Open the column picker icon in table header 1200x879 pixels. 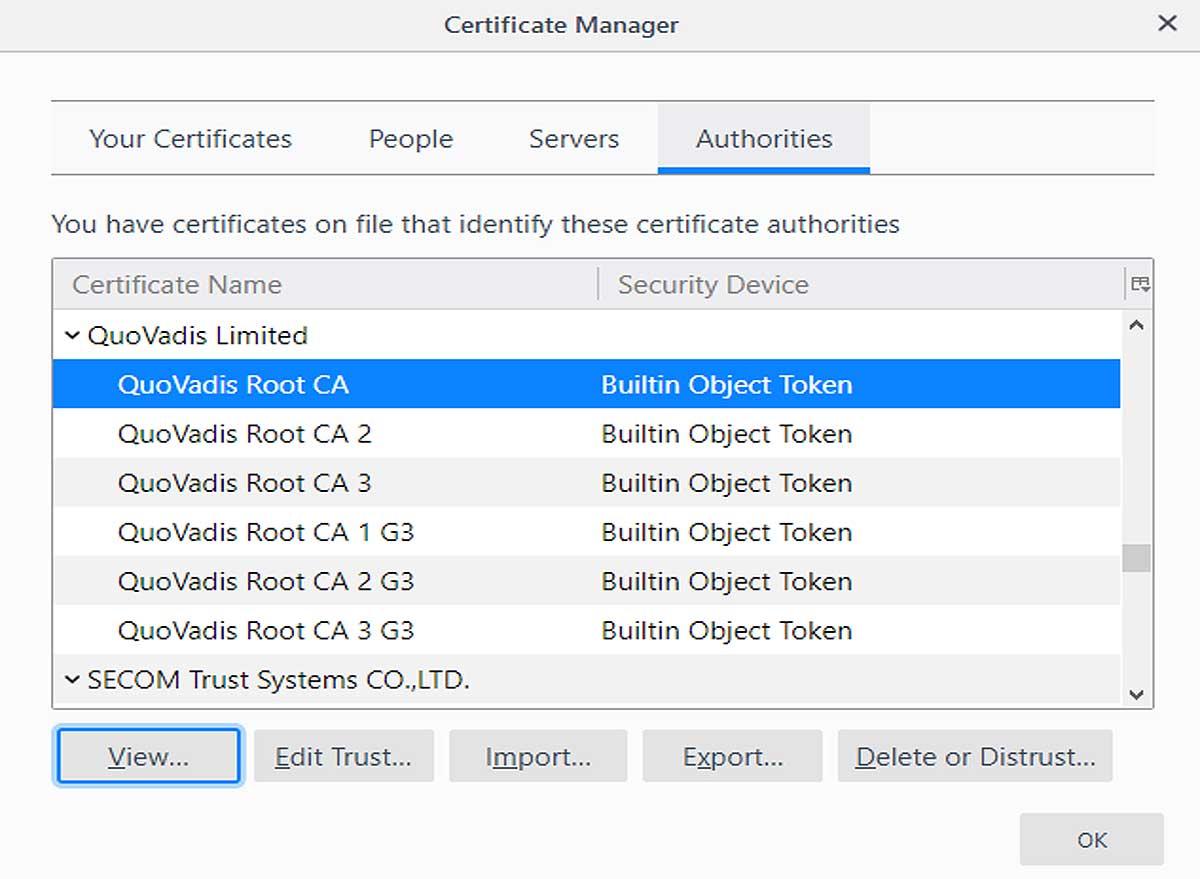click(x=1140, y=285)
